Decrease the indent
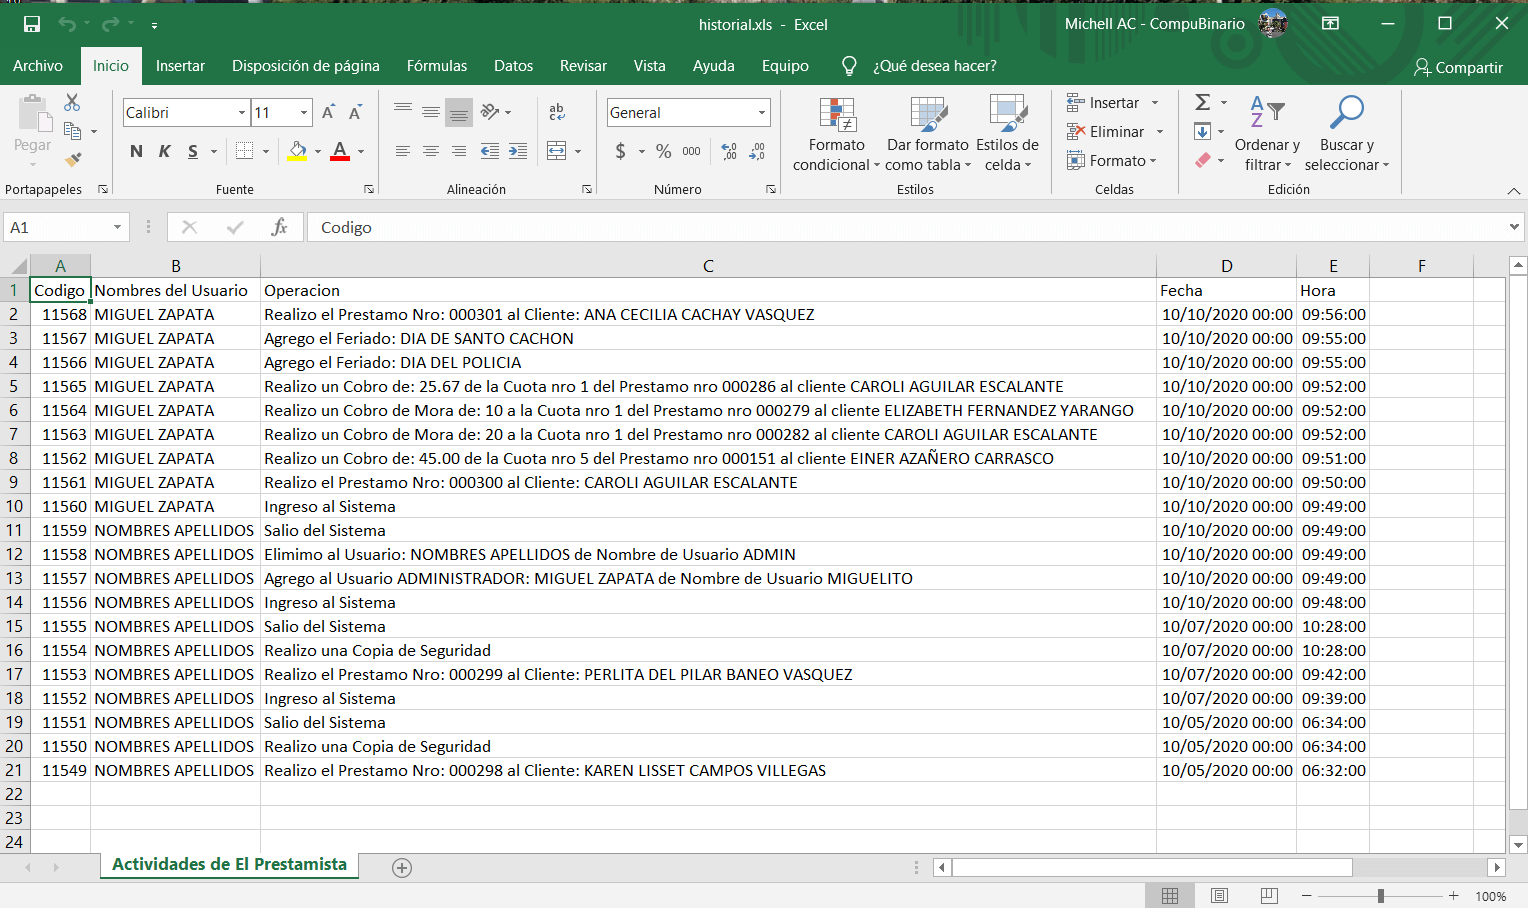 pos(490,151)
